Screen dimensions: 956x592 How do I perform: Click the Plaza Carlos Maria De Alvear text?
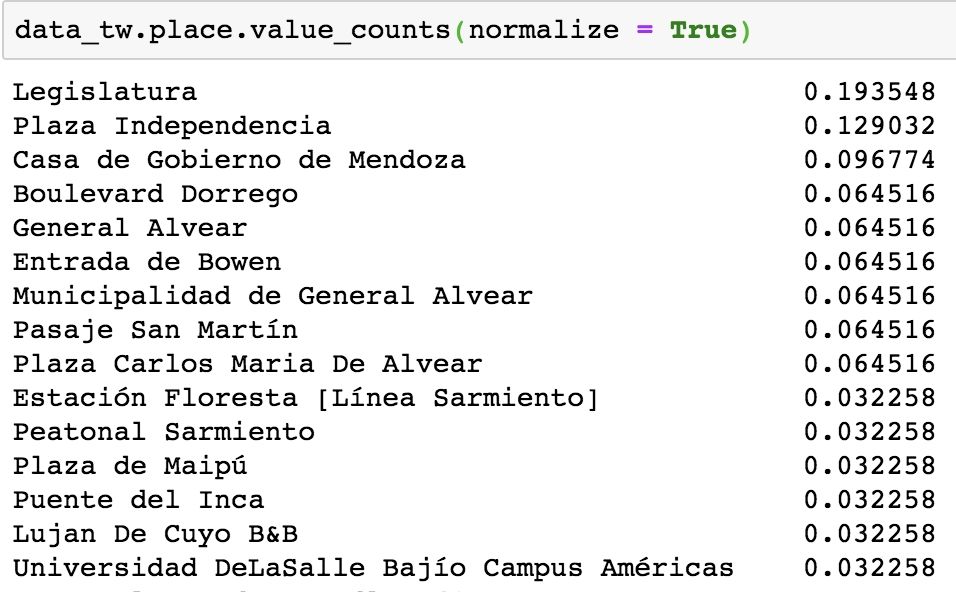click(x=247, y=364)
